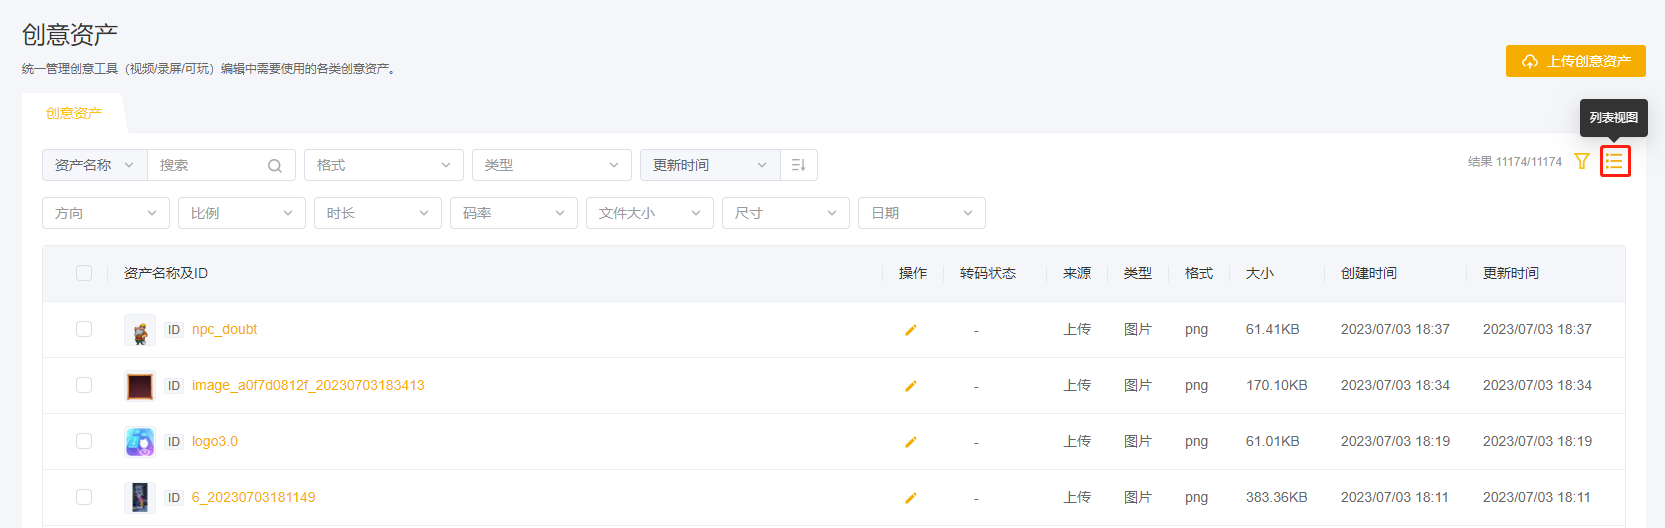
Task: Show ID badge for logo3.0
Action: click(174, 441)
